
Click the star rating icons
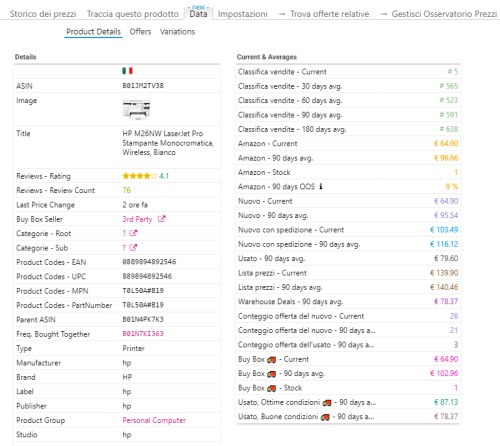click(139, 176)
